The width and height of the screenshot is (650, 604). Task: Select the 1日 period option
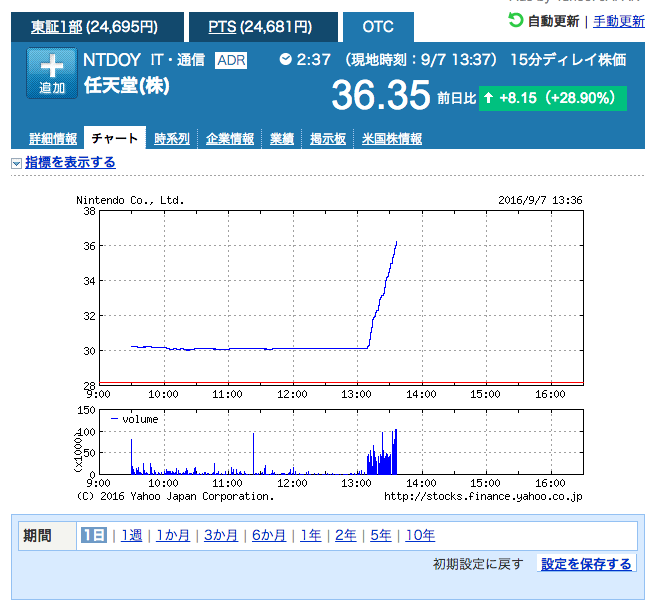[x=94, y=535]
